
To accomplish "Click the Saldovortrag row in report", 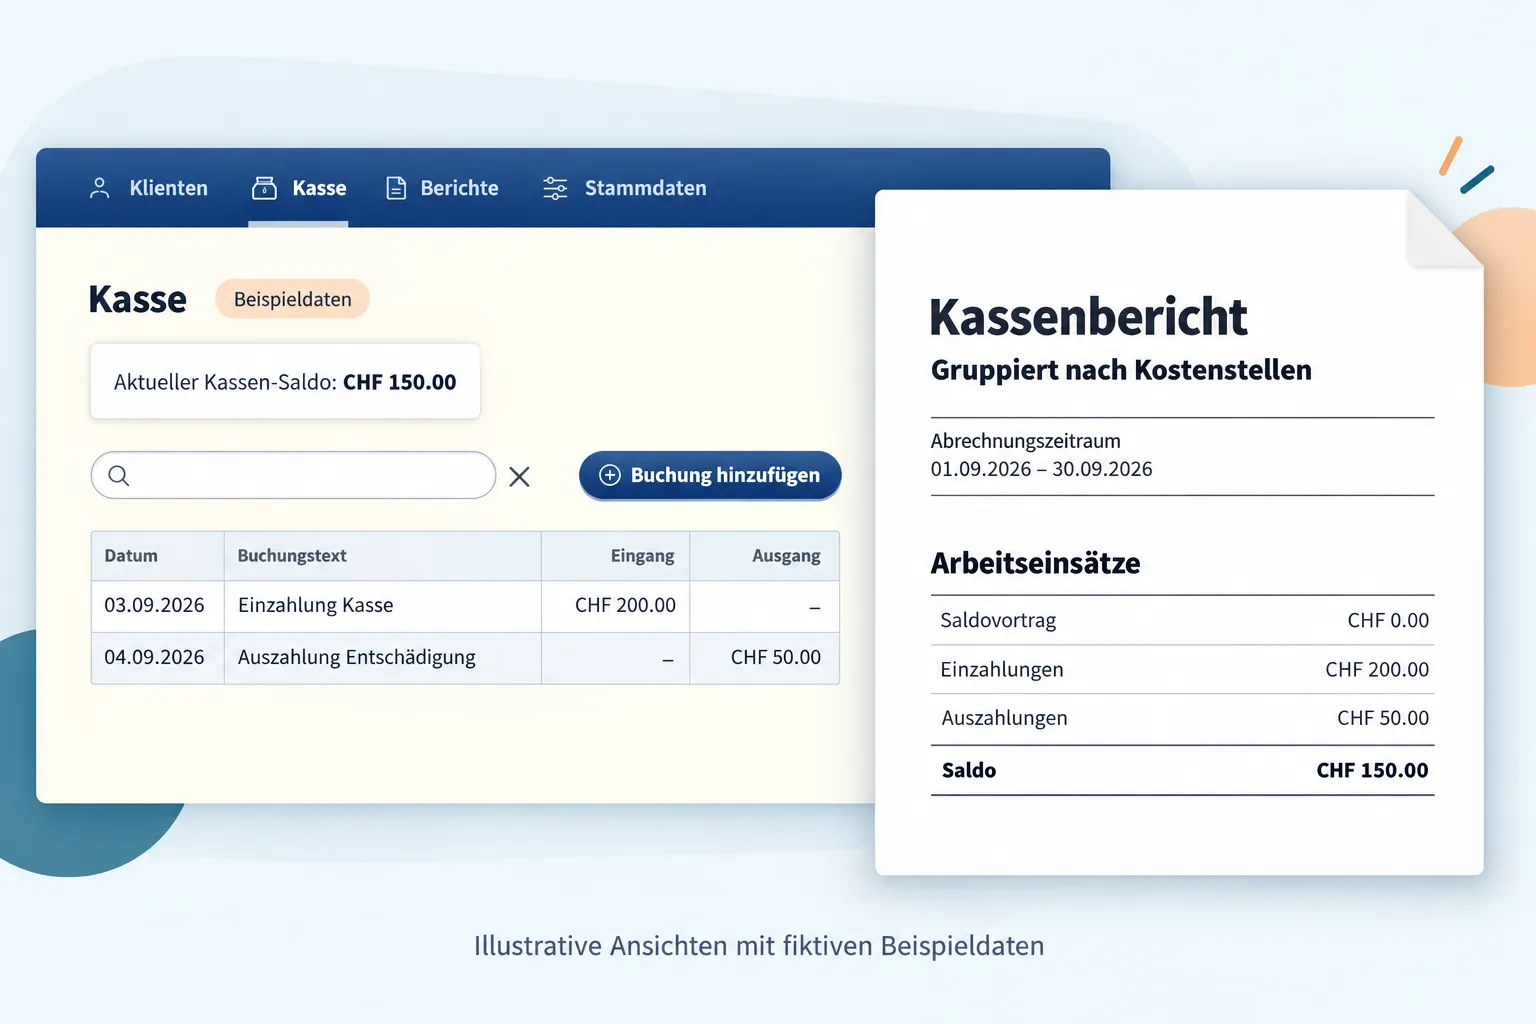I will pos(1182,620).
